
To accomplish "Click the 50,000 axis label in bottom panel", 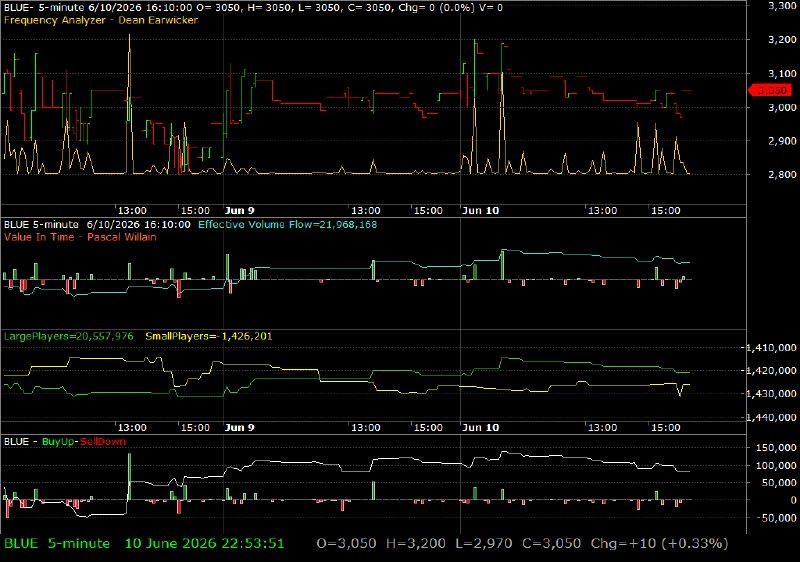I will 781,482.
